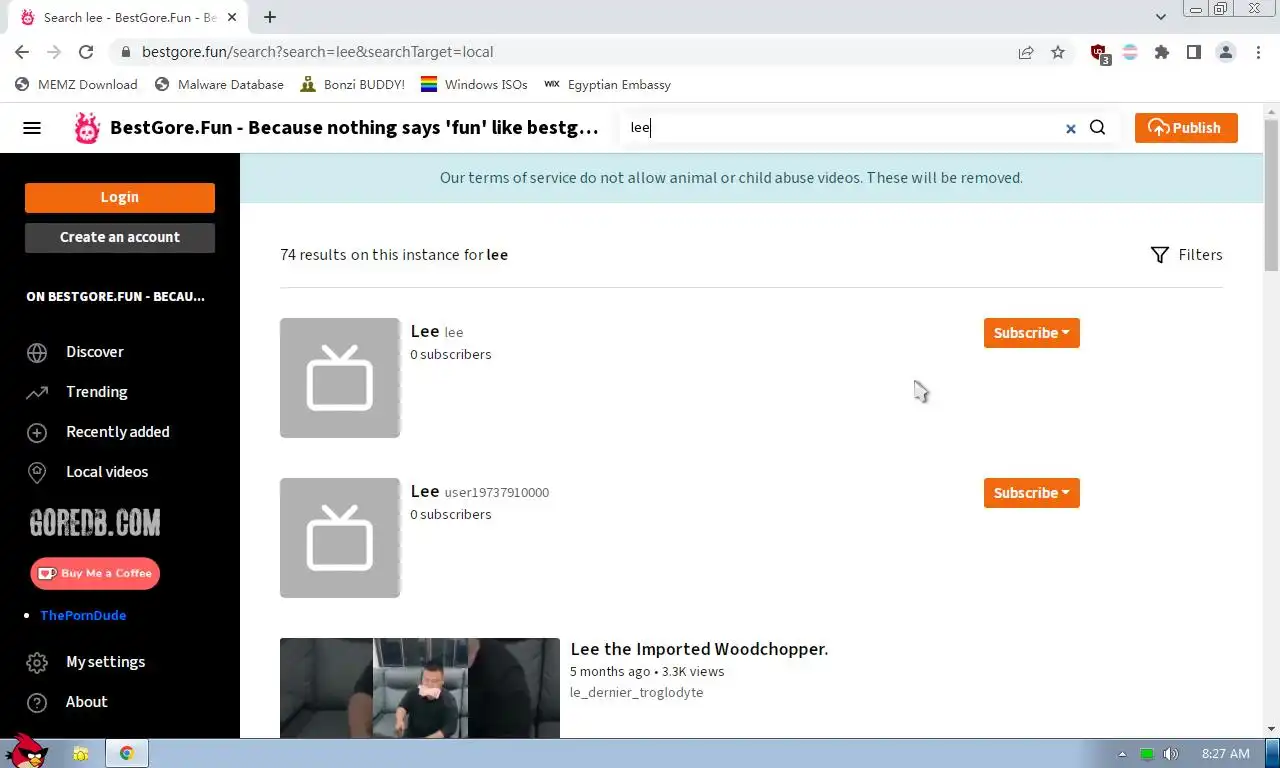Open the Woodchopper video thumbnail
Image resolution: width=1280 pixels, height=768 pixels.
click(420, 688)
